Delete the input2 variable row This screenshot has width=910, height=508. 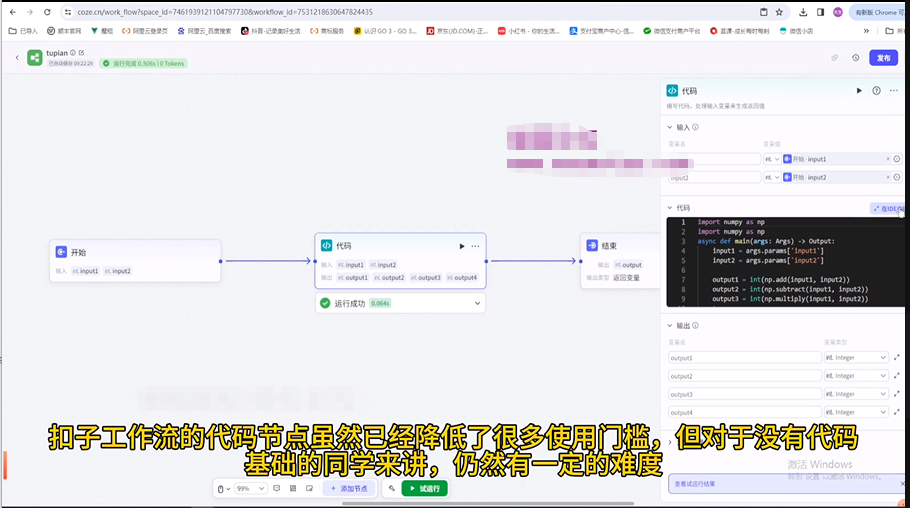pyautogui.click(x=897, y=178)
